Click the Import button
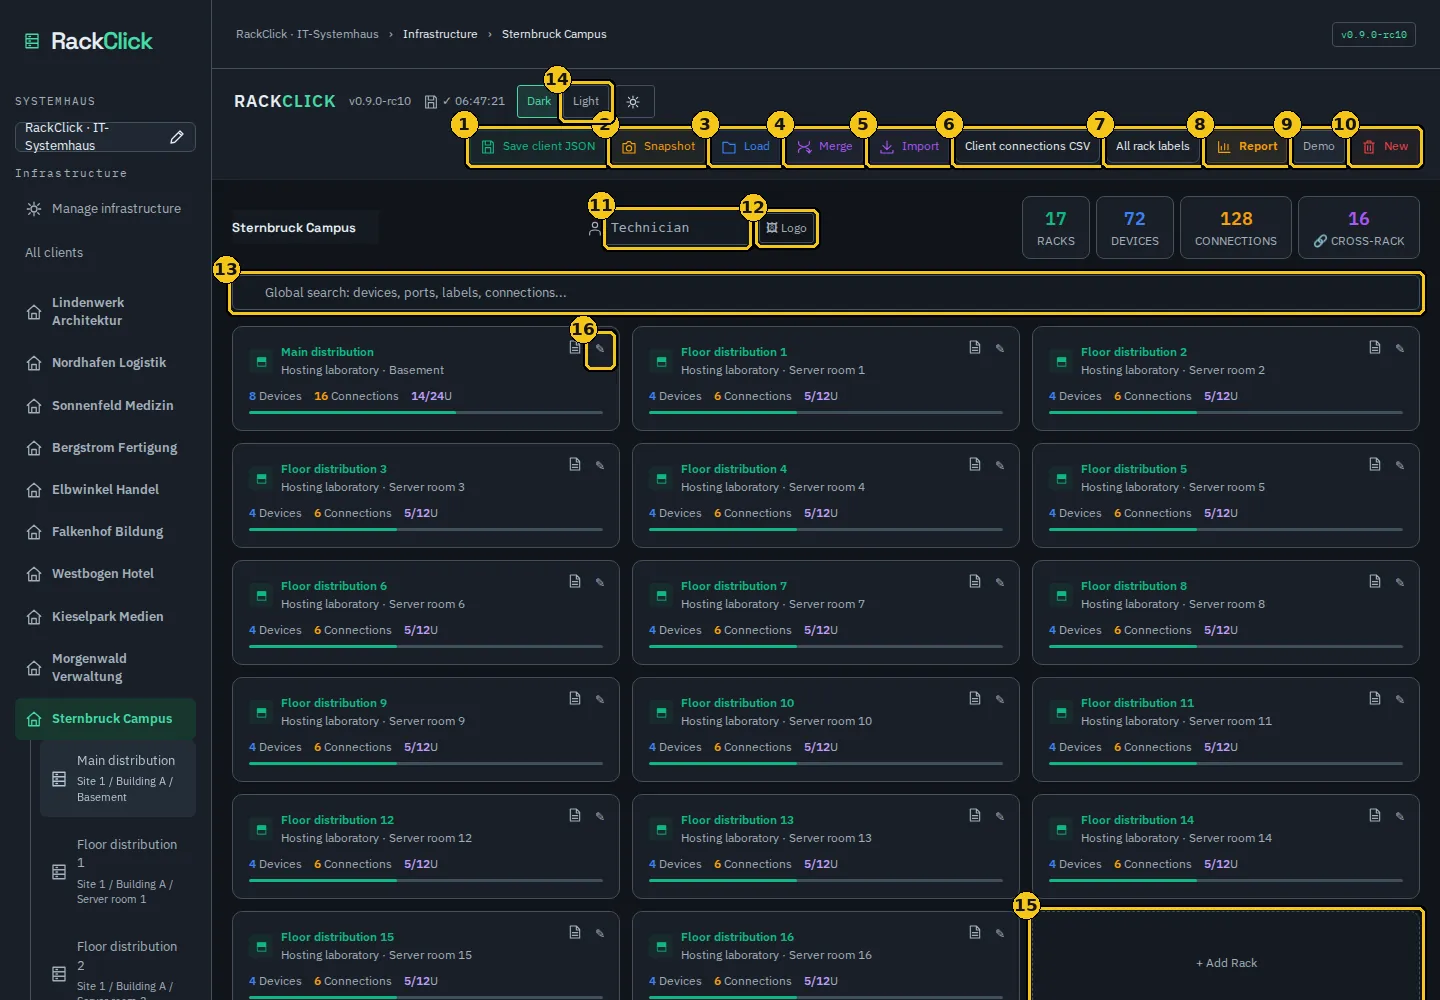The image size is (1440, 1000). tap(909, 147)
